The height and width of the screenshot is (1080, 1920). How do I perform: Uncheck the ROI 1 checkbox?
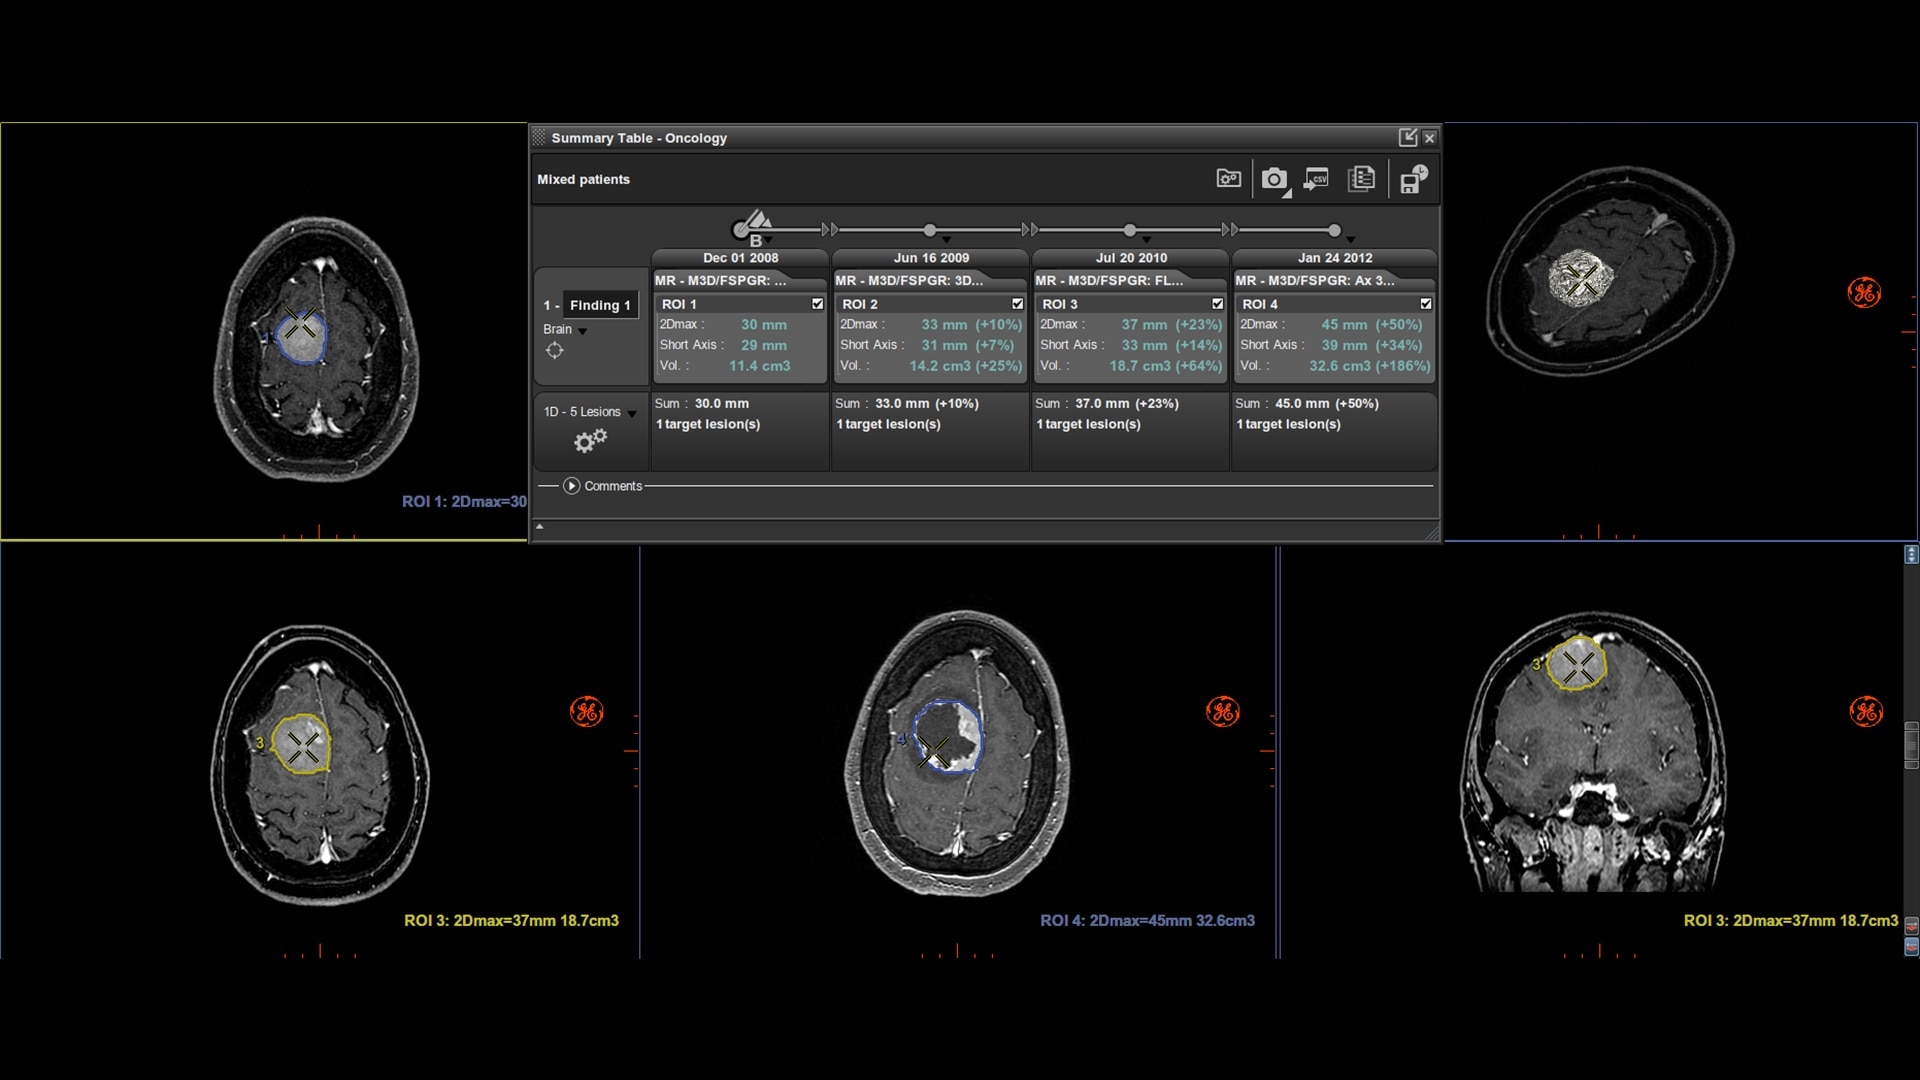(x=818, y=303)
